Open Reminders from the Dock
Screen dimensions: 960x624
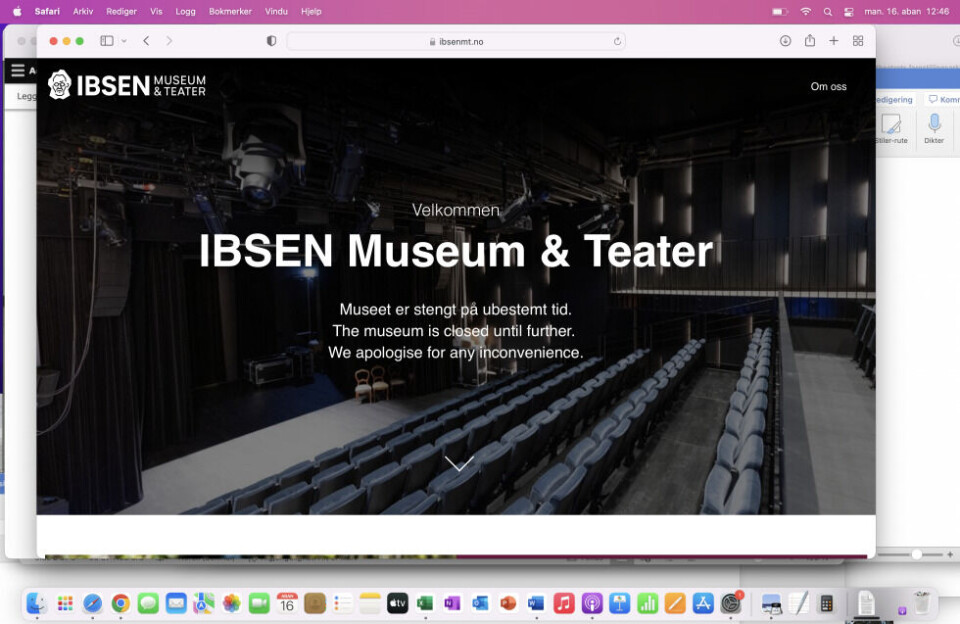343,603
